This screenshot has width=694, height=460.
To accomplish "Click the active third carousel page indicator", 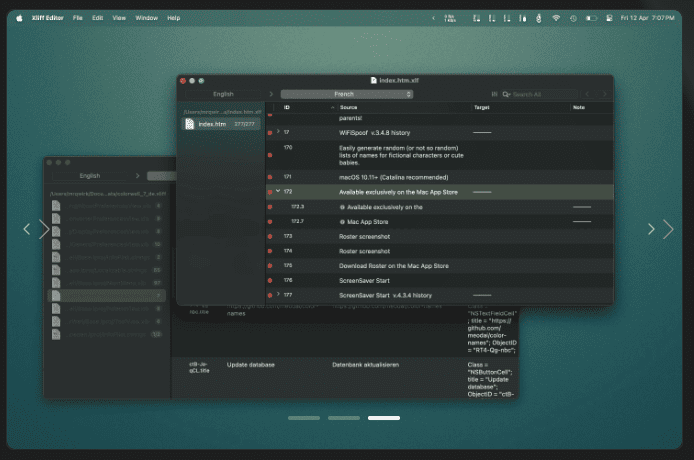I will coord(384,418).
